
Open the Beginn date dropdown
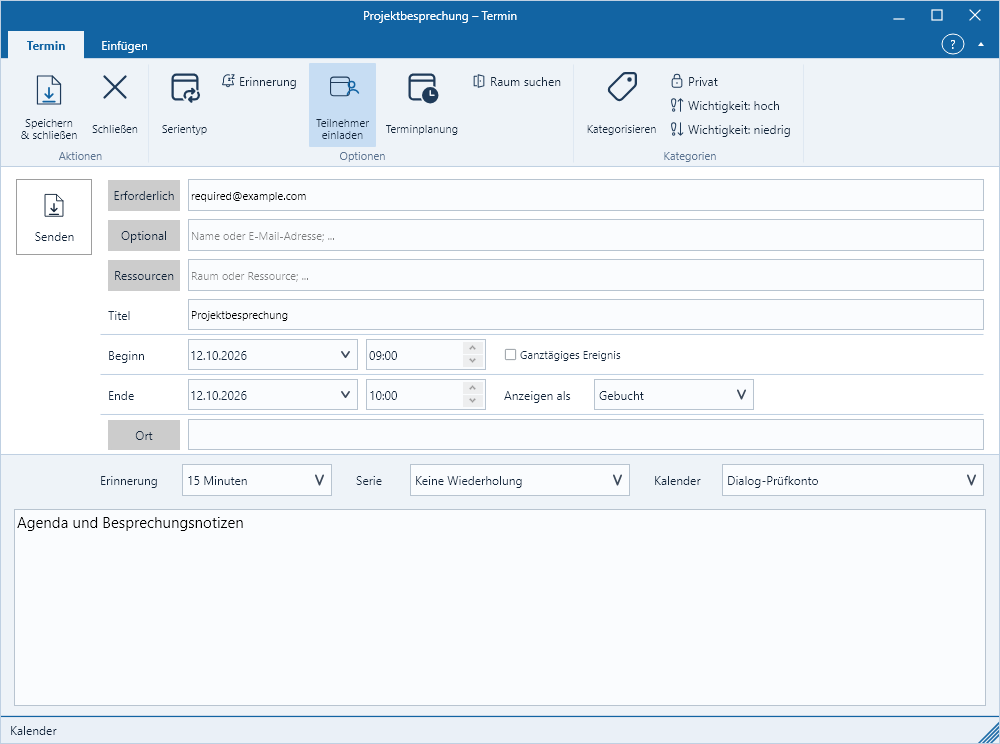click(345, 355)
